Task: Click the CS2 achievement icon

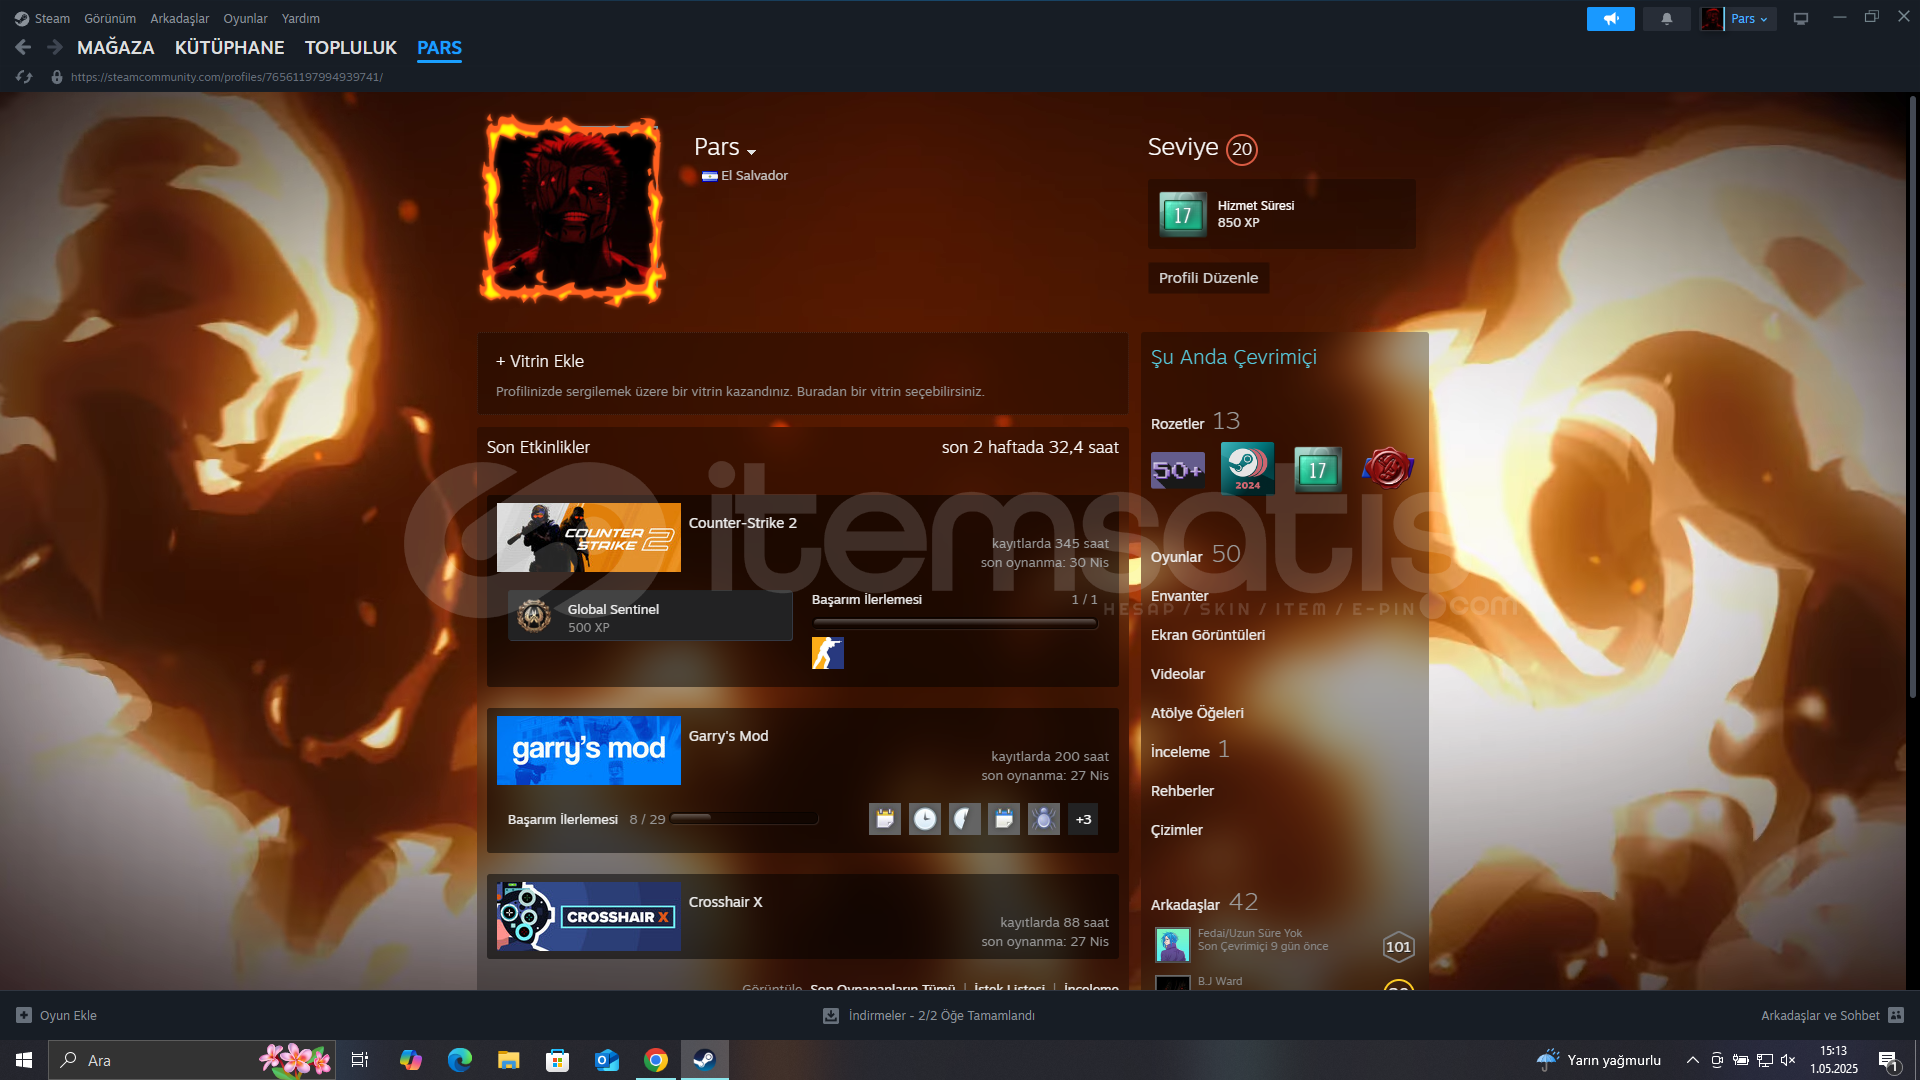Action: tap(828, 653)
